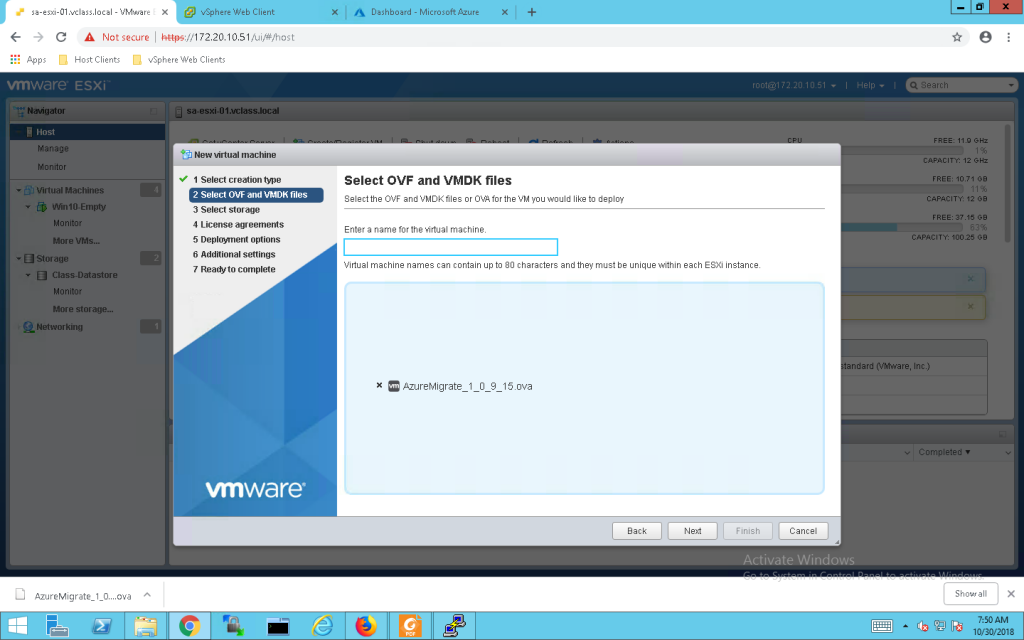Click the ESXi Search box
1024x640 pixels.
961,86
